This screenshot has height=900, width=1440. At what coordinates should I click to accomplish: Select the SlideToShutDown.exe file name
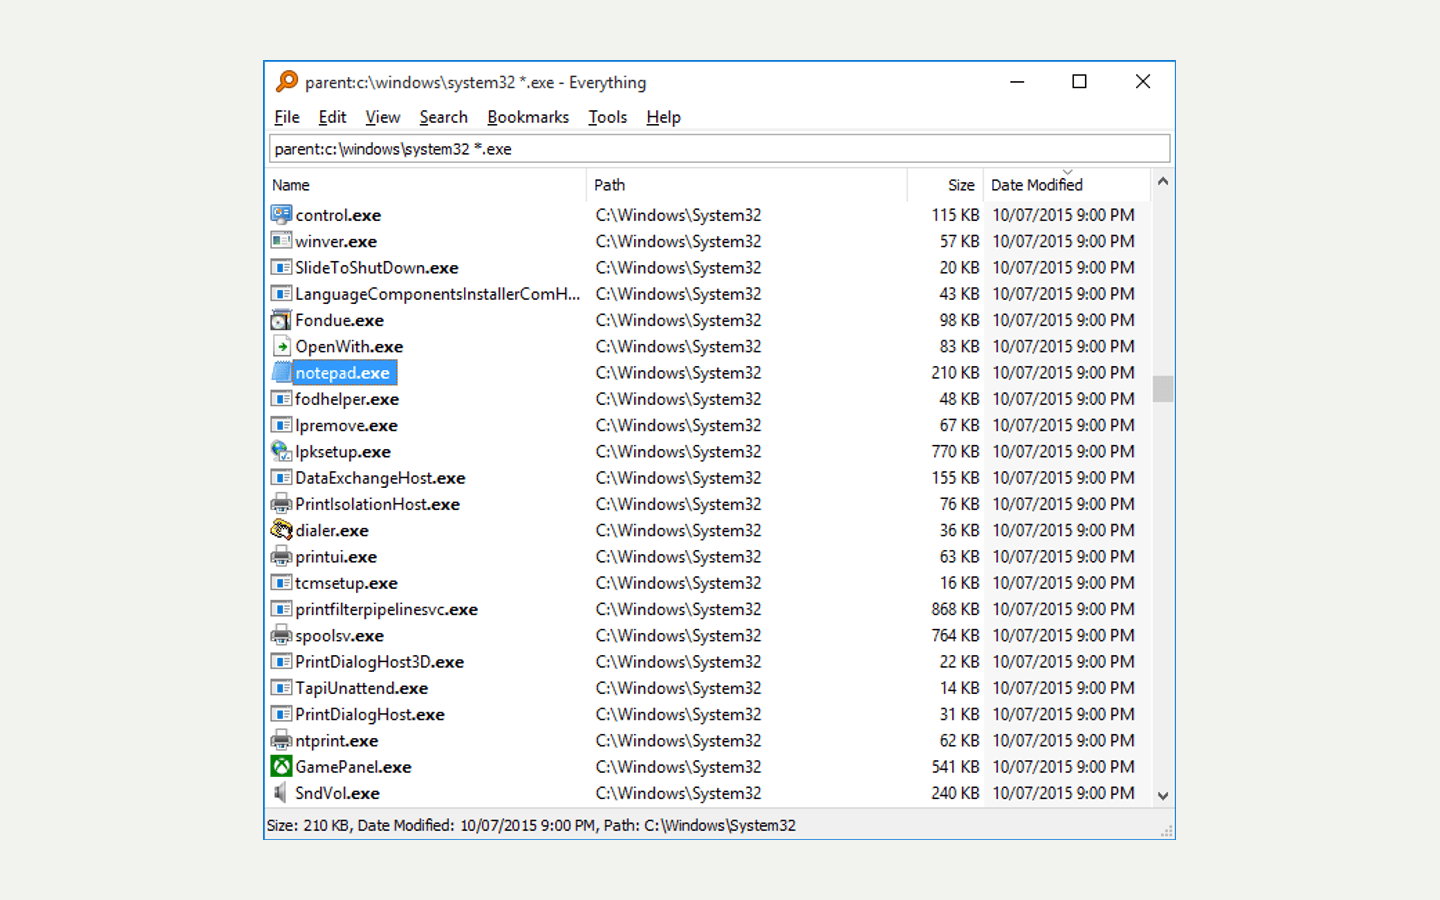pyautogui.click(x=377, y=268)
